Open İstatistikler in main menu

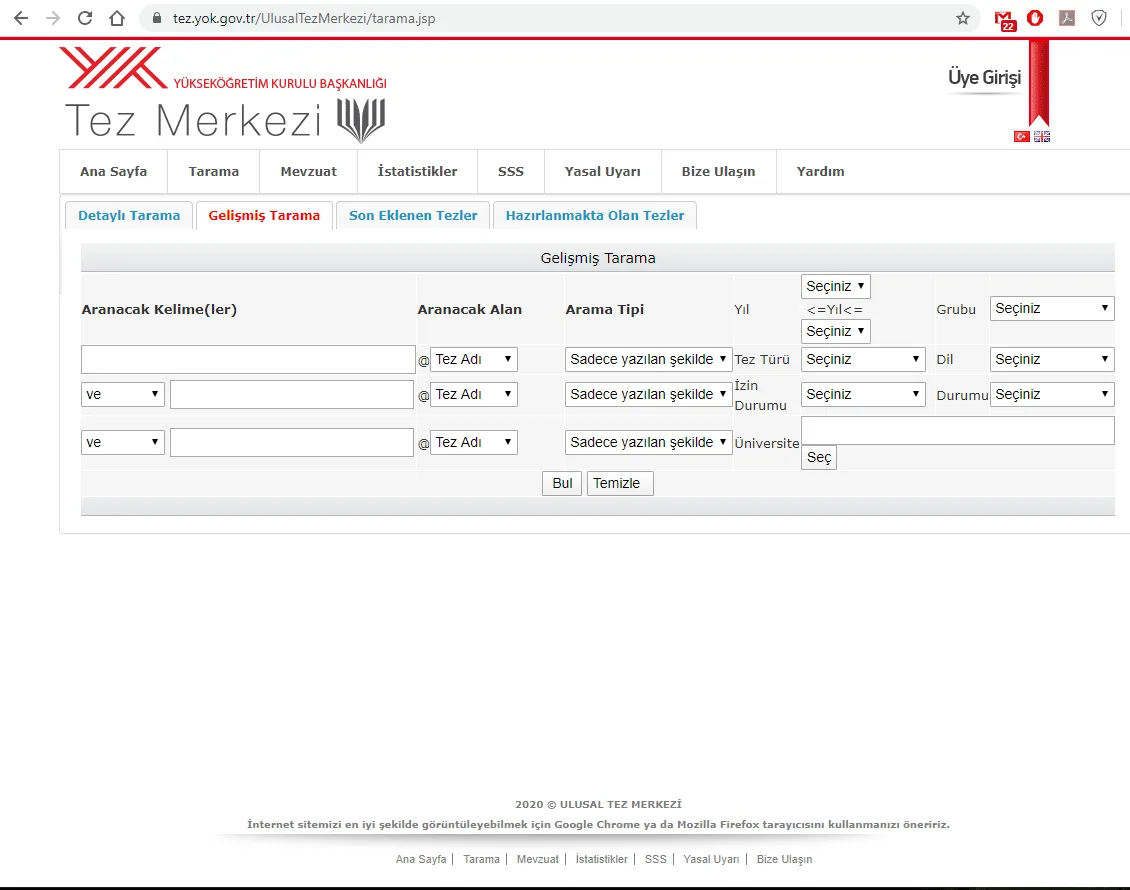[417, 172]
